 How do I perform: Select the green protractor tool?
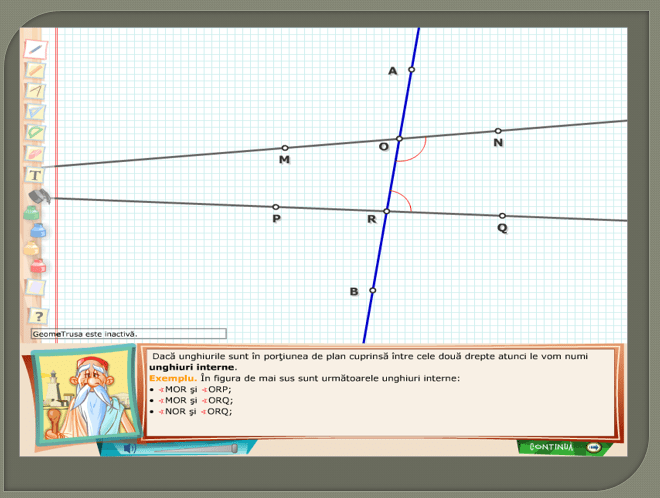[x=35, y=133]
